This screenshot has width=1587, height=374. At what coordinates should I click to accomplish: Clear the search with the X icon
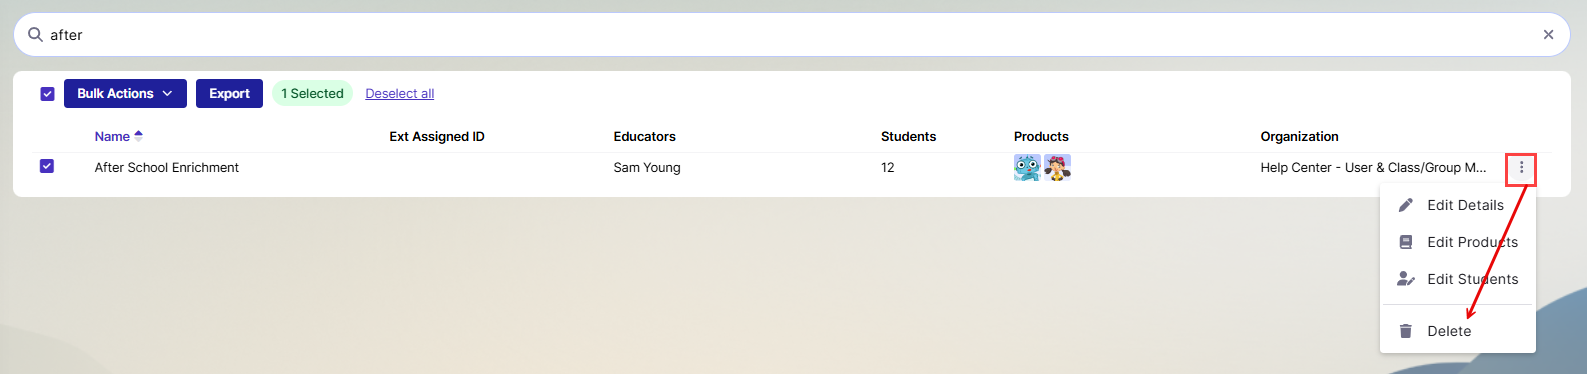[1548, 34]
